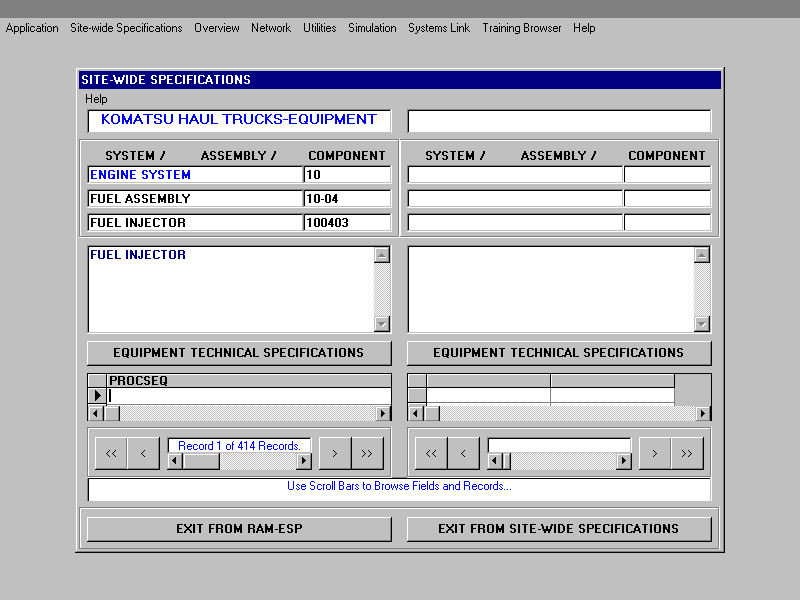Screen dimensions: 800x600
Task: Open the Simulation menu
Action: coord(372,28)
